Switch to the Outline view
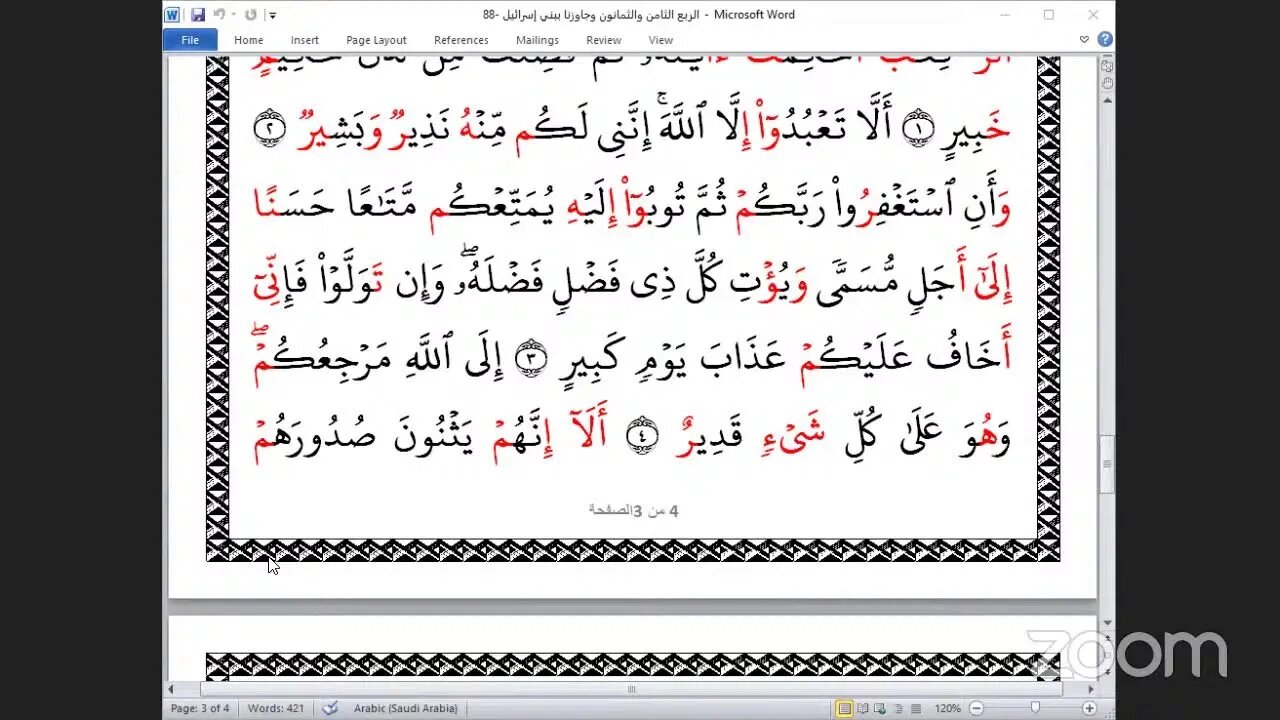 click(x=898, y=708)
